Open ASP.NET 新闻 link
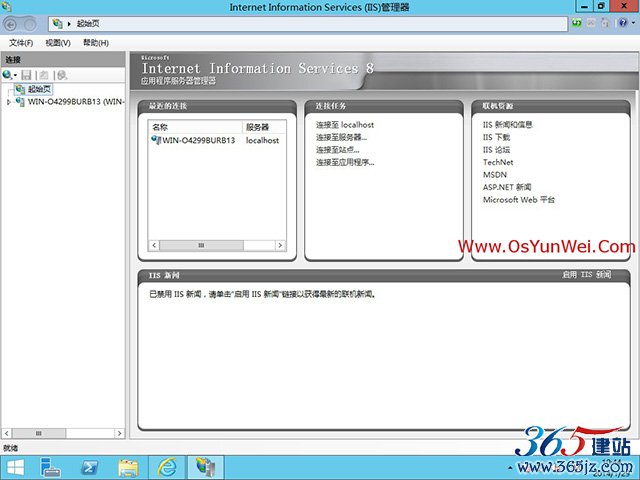The height and width of the screenshot is (480, 640). point(507,187)
